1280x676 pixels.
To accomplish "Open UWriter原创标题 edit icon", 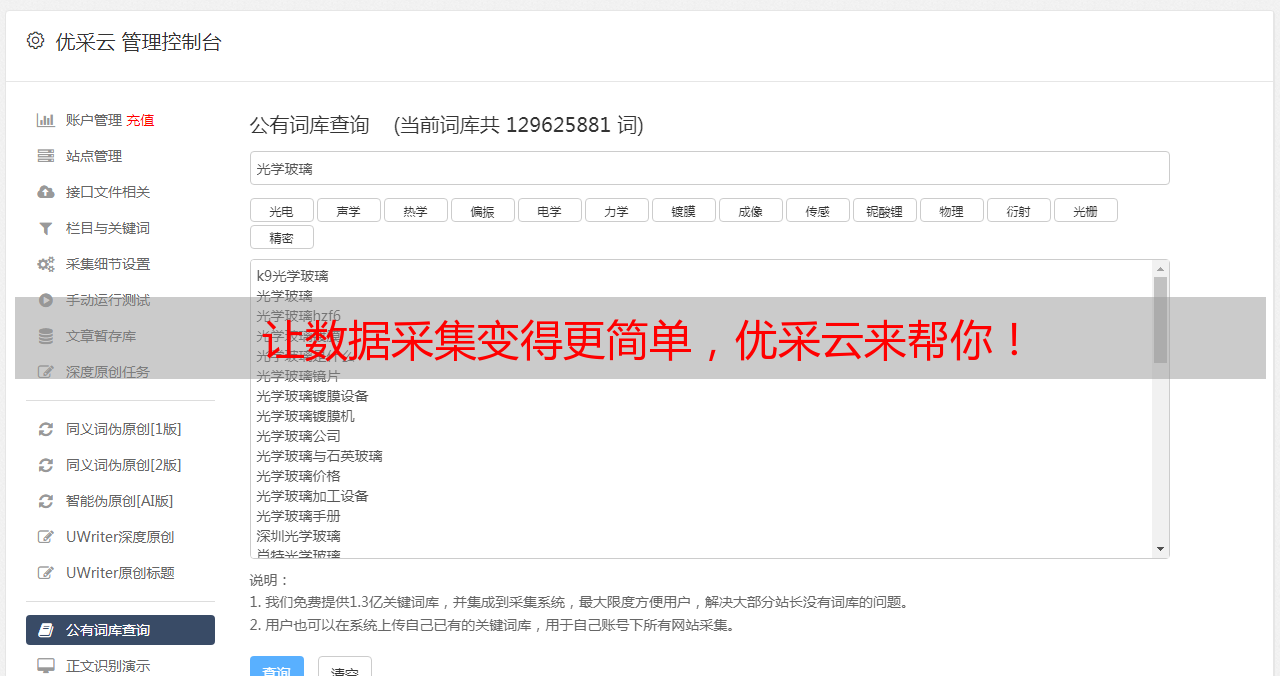I will pyautogui.click(x=46, y=573).
